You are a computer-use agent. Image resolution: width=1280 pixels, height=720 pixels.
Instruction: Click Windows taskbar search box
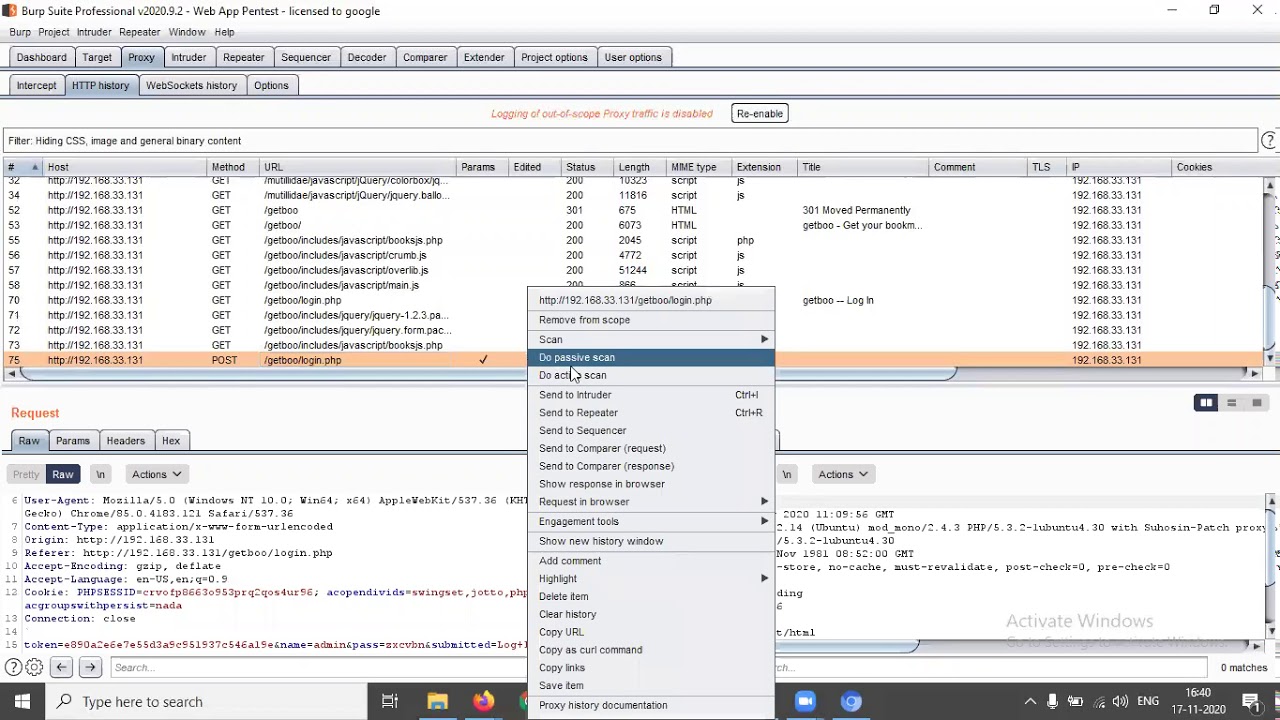tap(205, 701)
